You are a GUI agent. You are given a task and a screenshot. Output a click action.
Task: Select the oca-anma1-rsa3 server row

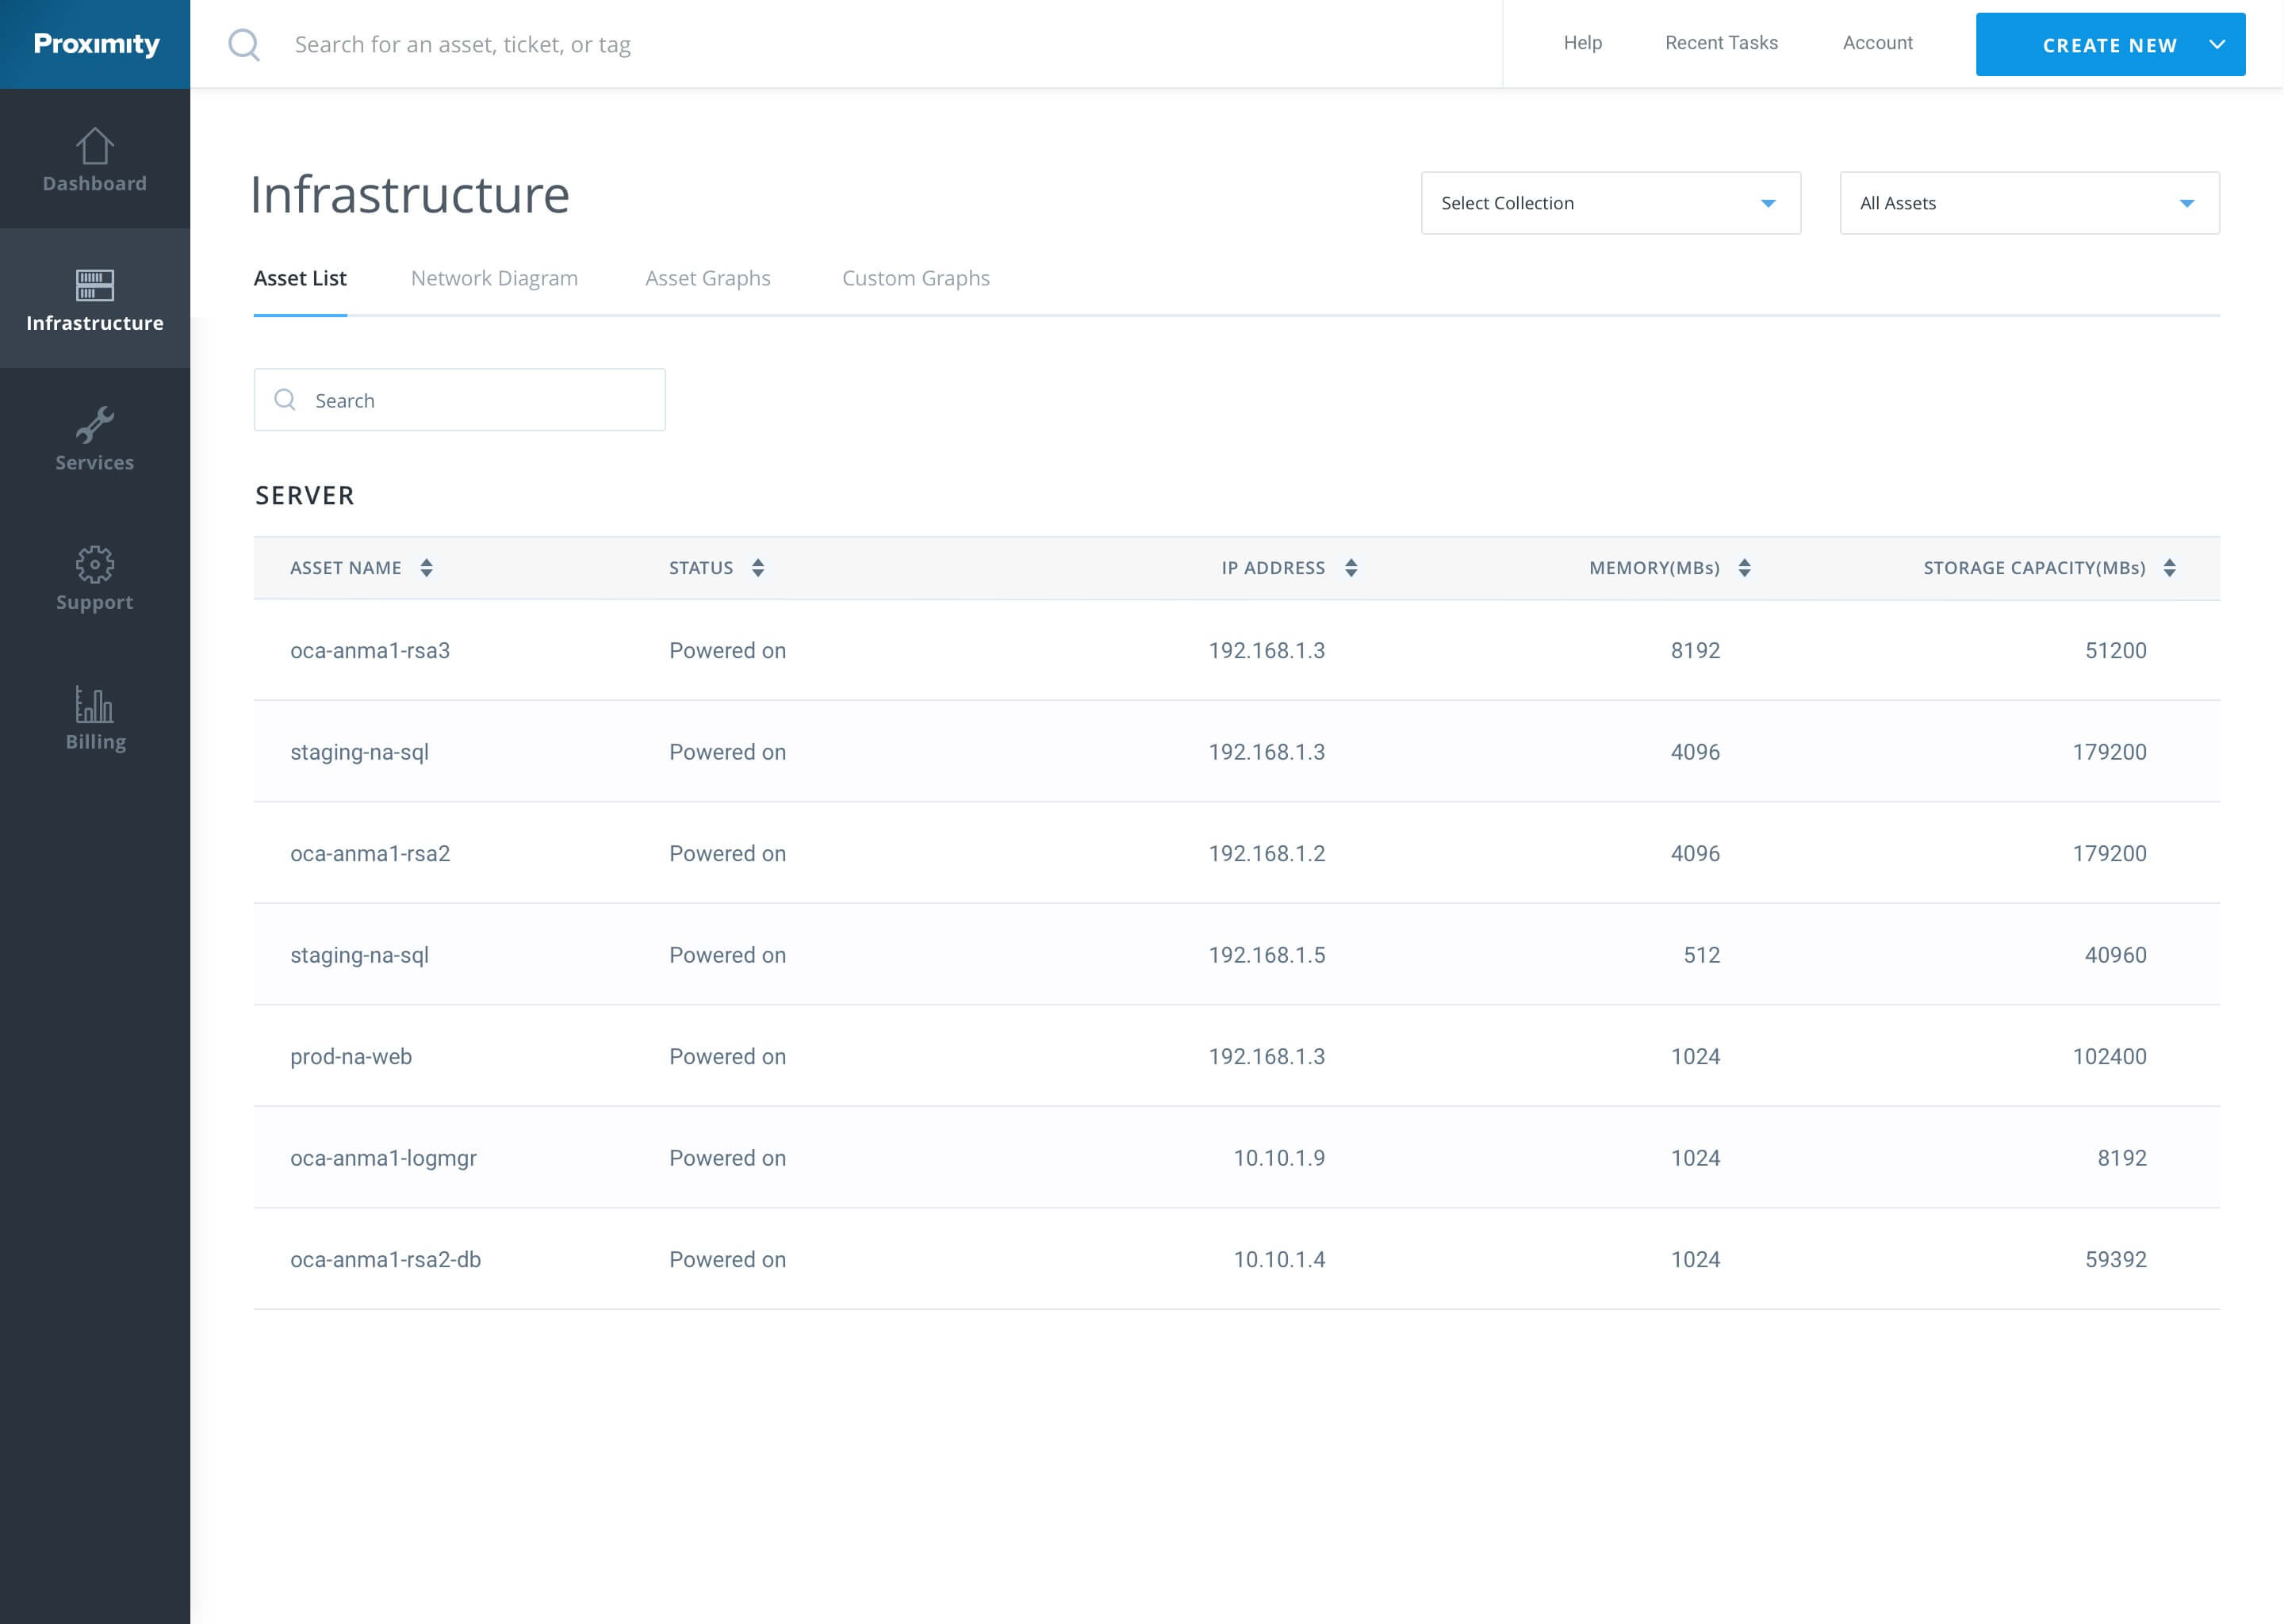pos(370,650)
